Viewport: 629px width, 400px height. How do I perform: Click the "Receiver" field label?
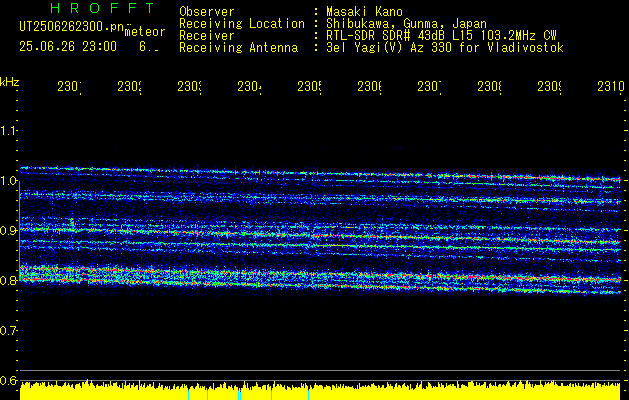(207, 36)
